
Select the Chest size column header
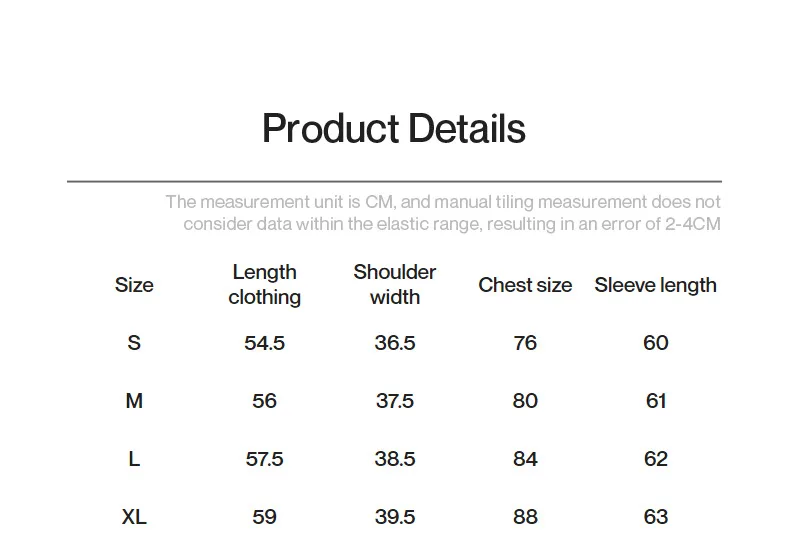tap(525, 285)
